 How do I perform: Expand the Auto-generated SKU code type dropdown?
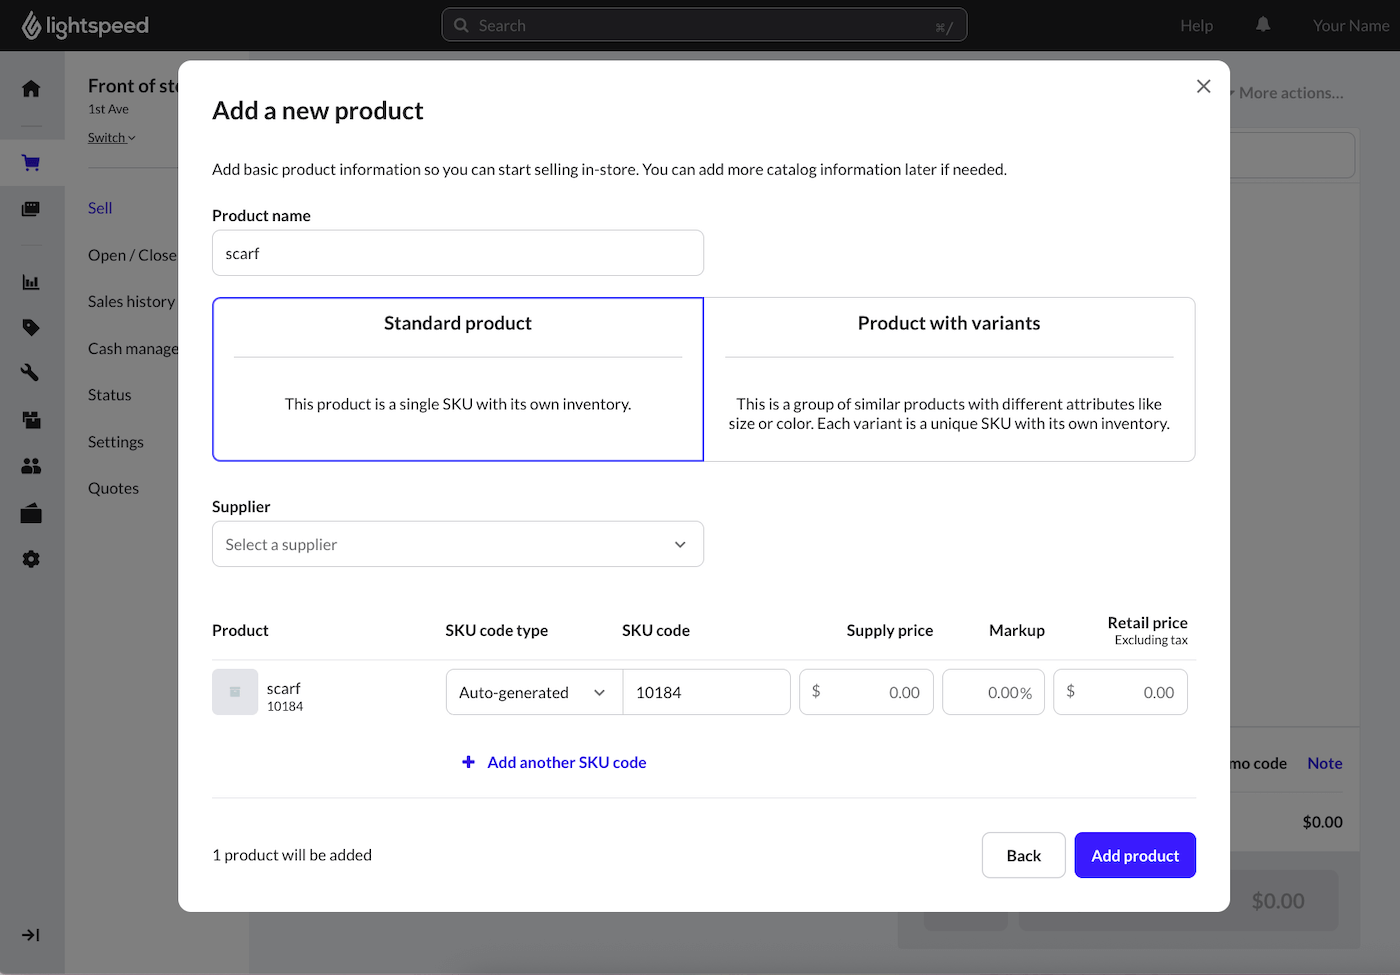point(533,692)
